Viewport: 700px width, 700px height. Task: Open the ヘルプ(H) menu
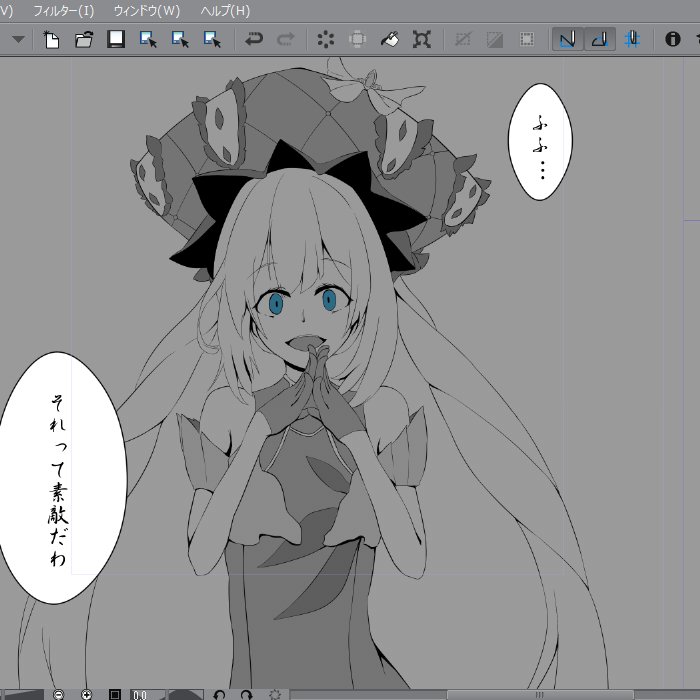(x=225, y=11)
